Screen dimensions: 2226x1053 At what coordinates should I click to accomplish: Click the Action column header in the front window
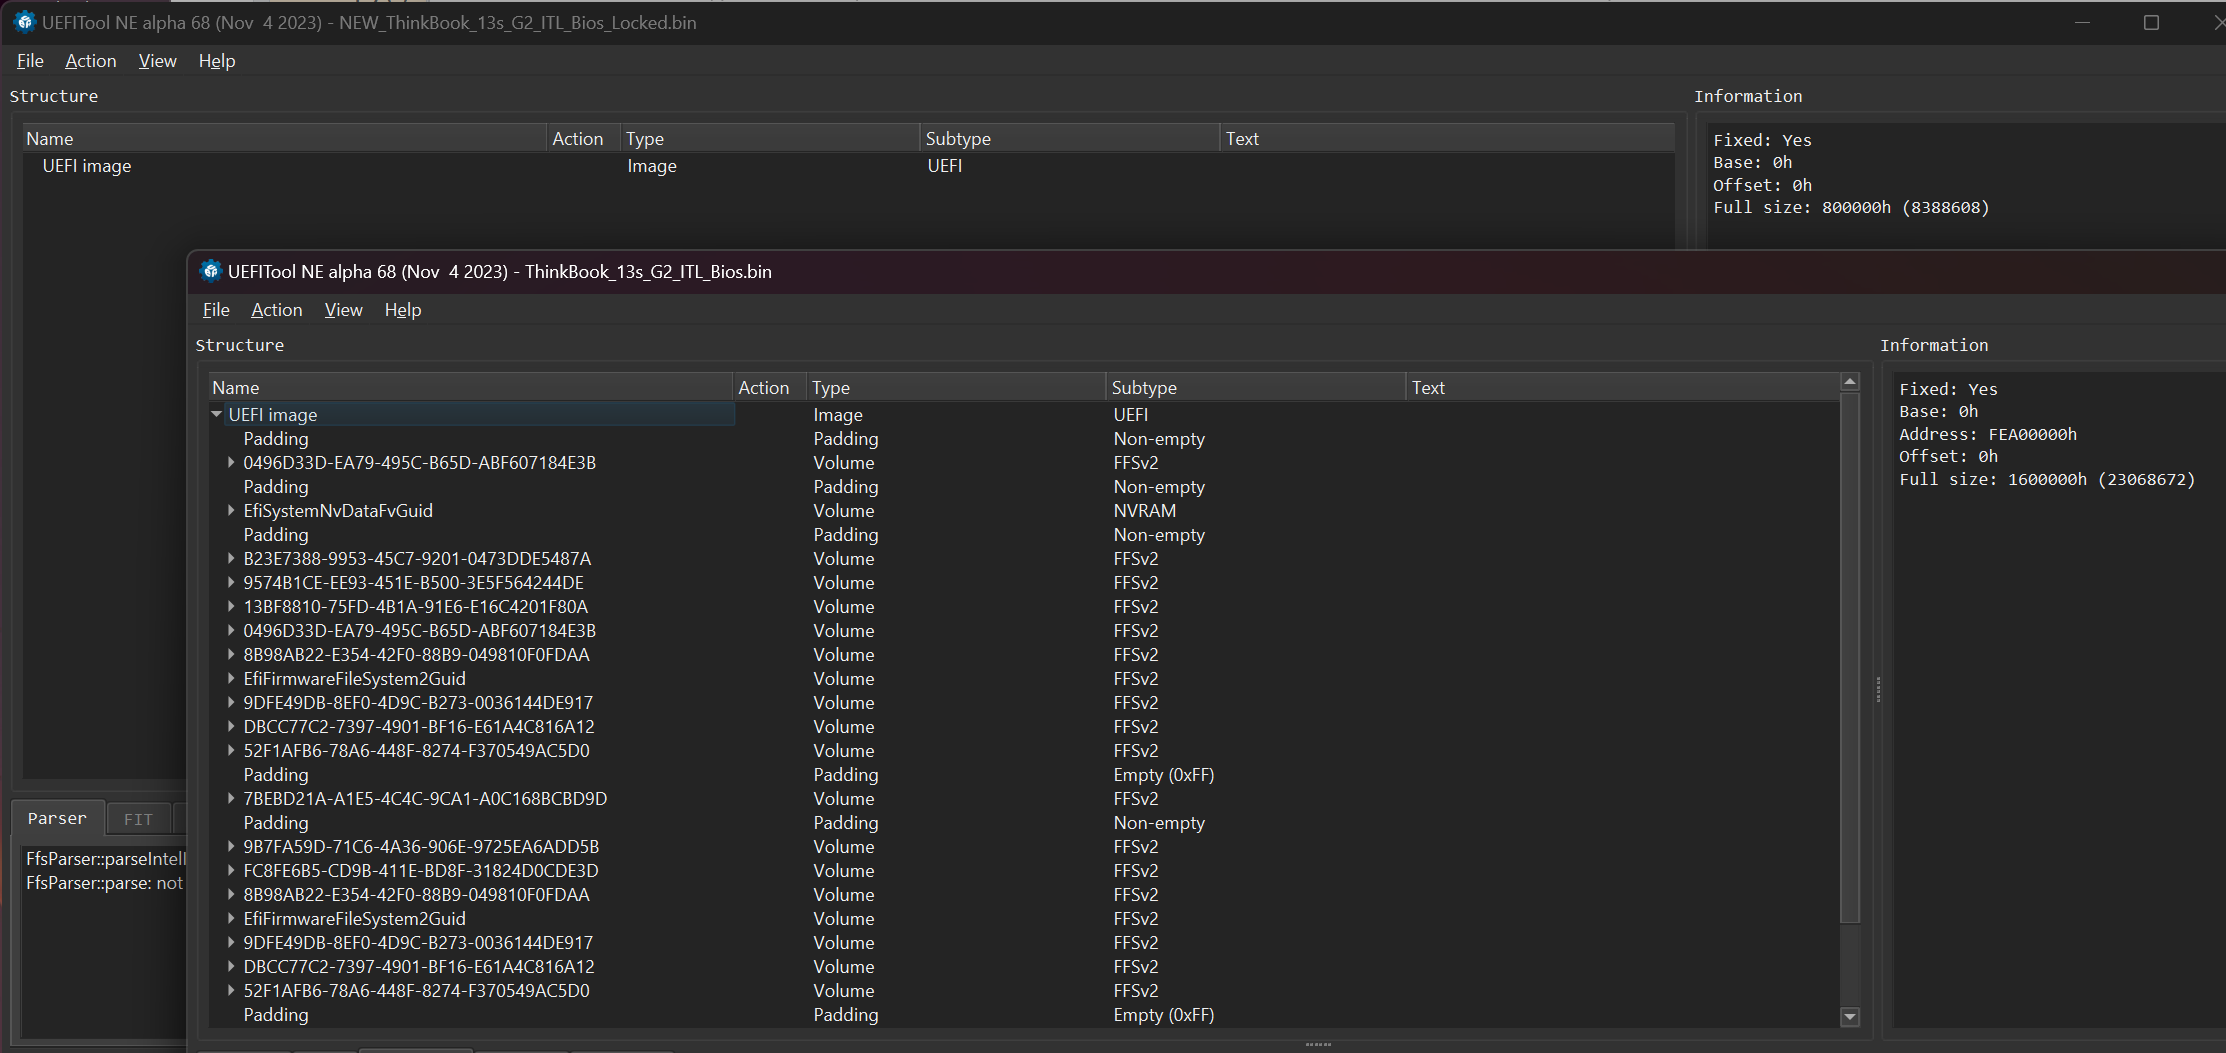(769, 387)
